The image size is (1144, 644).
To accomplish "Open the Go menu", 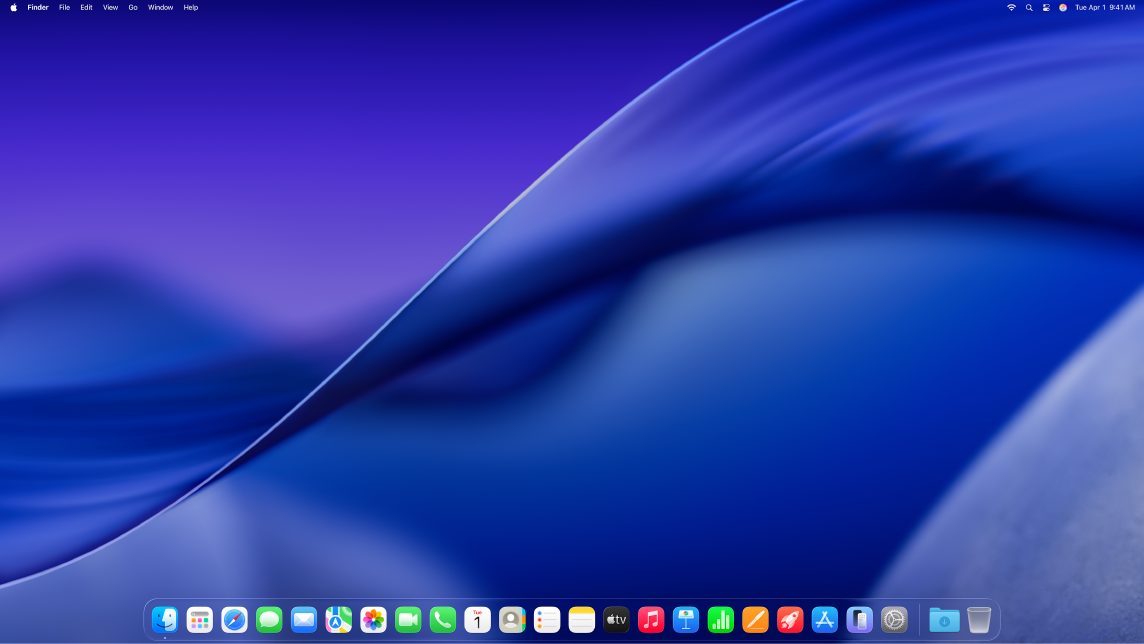I will click(x=132, y=7).
